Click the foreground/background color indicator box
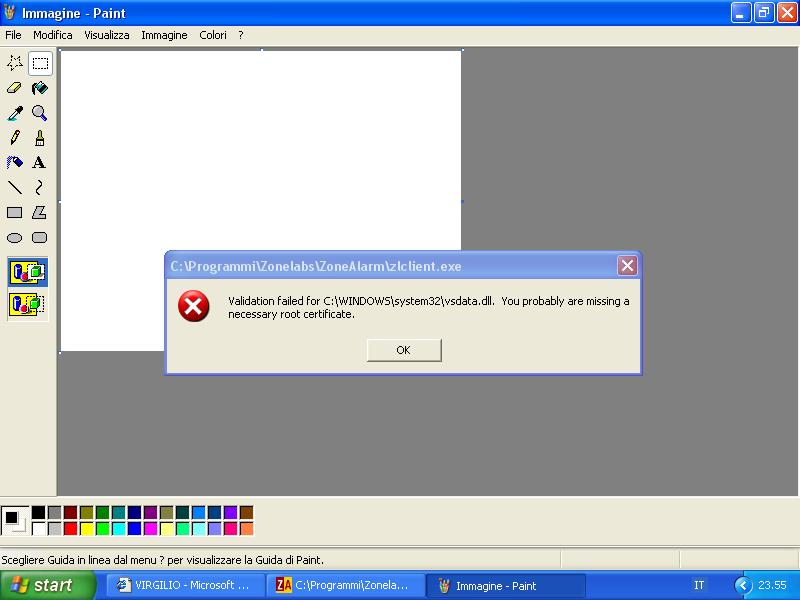800x600 pixels. [15, 520]
